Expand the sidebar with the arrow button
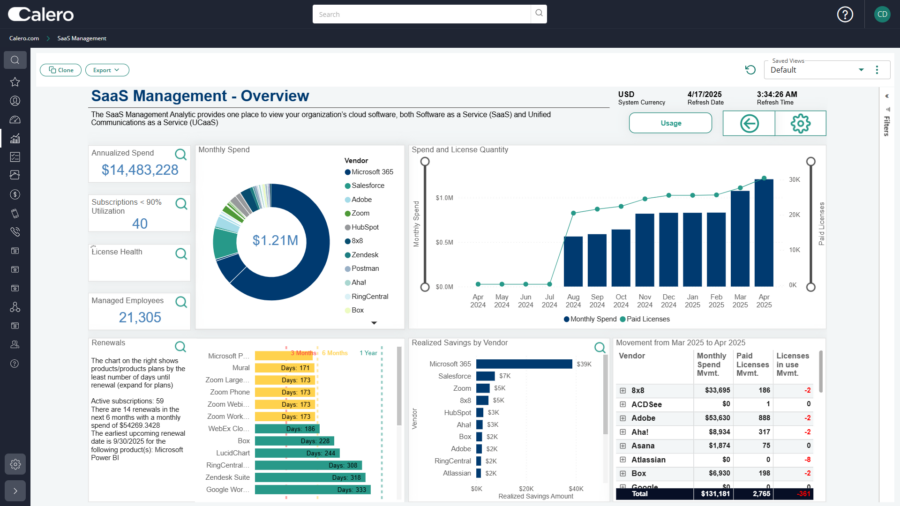900x506 pixels. pyautogui.click(x=15, y=491)
